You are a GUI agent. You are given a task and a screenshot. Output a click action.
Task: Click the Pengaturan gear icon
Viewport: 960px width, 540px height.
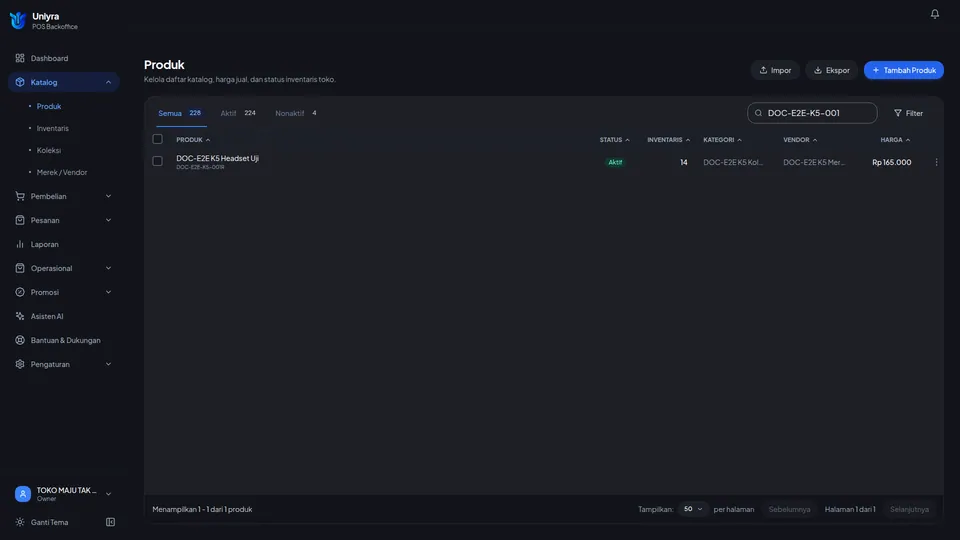point(20,364)
